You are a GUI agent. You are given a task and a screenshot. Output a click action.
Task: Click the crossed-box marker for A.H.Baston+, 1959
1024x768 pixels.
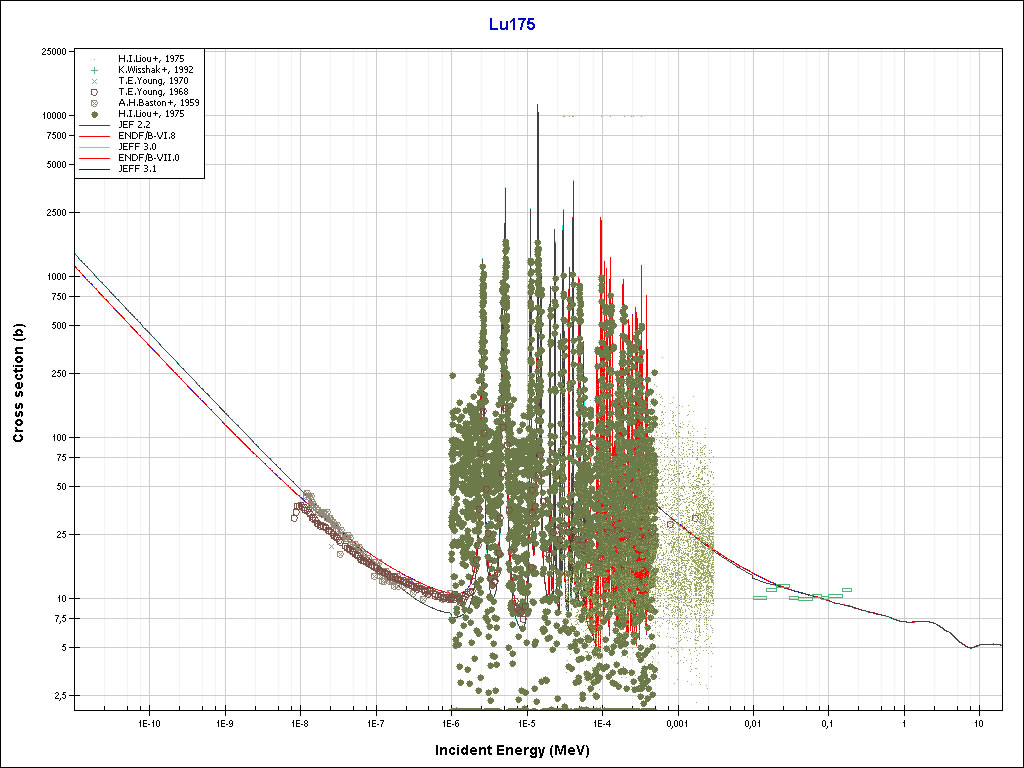pos(93,103)
